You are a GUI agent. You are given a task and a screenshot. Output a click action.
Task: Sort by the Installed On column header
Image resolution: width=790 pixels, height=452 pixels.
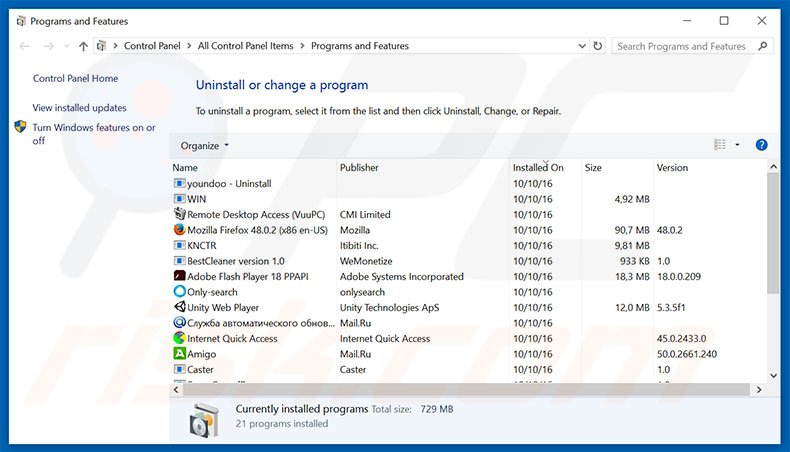[x=546, y=167]
